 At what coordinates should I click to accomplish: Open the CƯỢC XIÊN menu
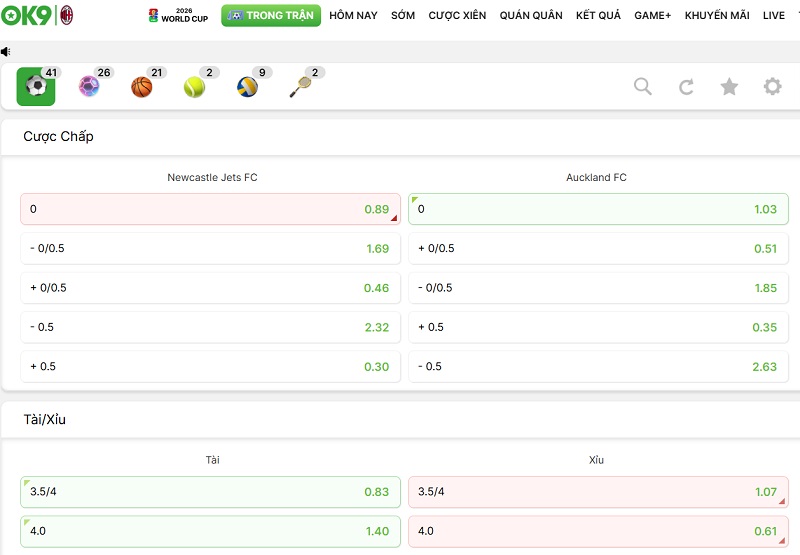click(x=457, y=16)
